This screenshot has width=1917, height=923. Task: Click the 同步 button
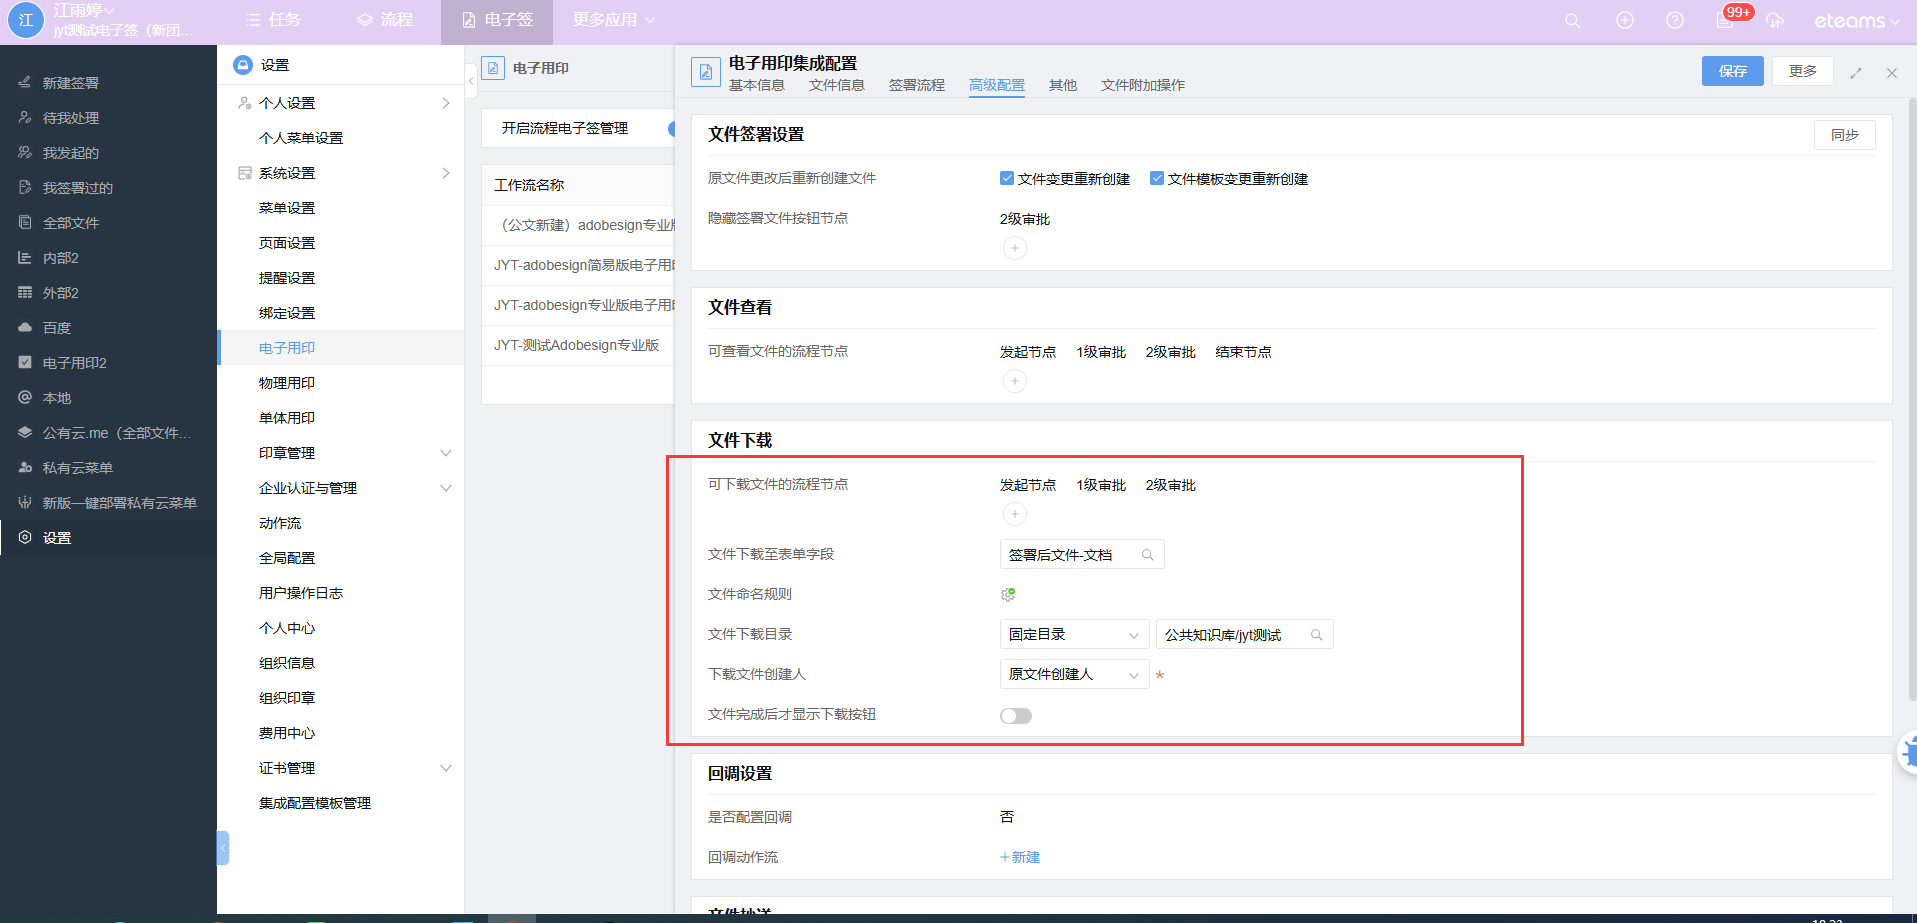coord(1845,135)
